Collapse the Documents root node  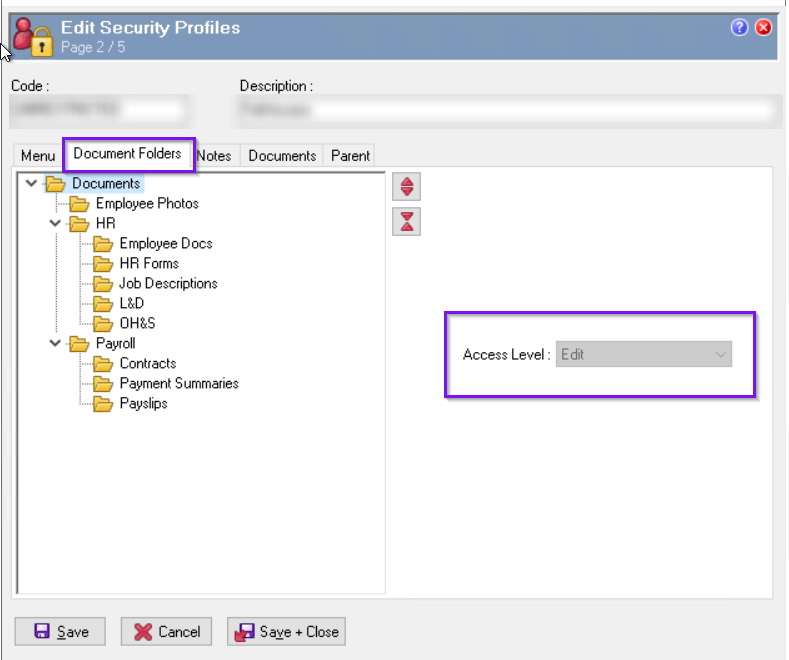(x=32, y=184)
